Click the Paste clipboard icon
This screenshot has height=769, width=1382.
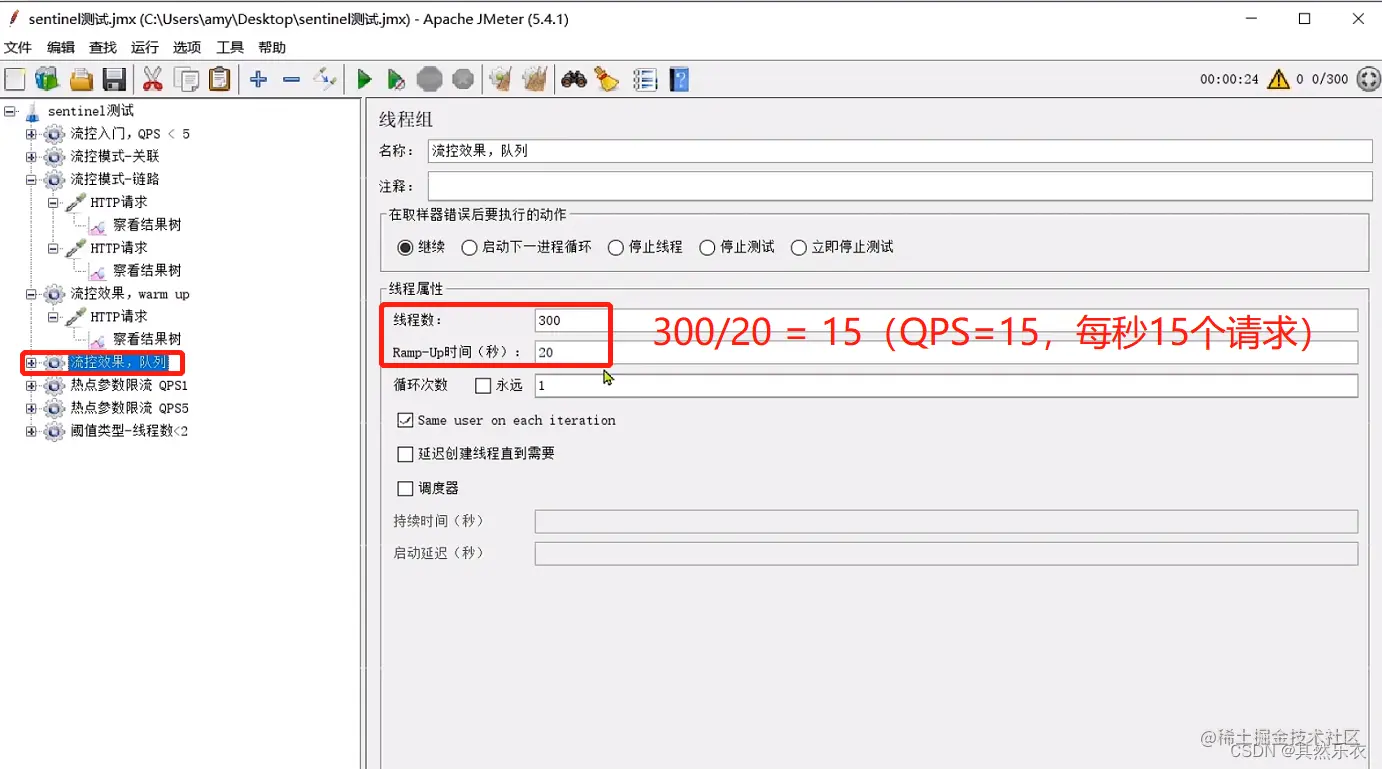[219, 79]
